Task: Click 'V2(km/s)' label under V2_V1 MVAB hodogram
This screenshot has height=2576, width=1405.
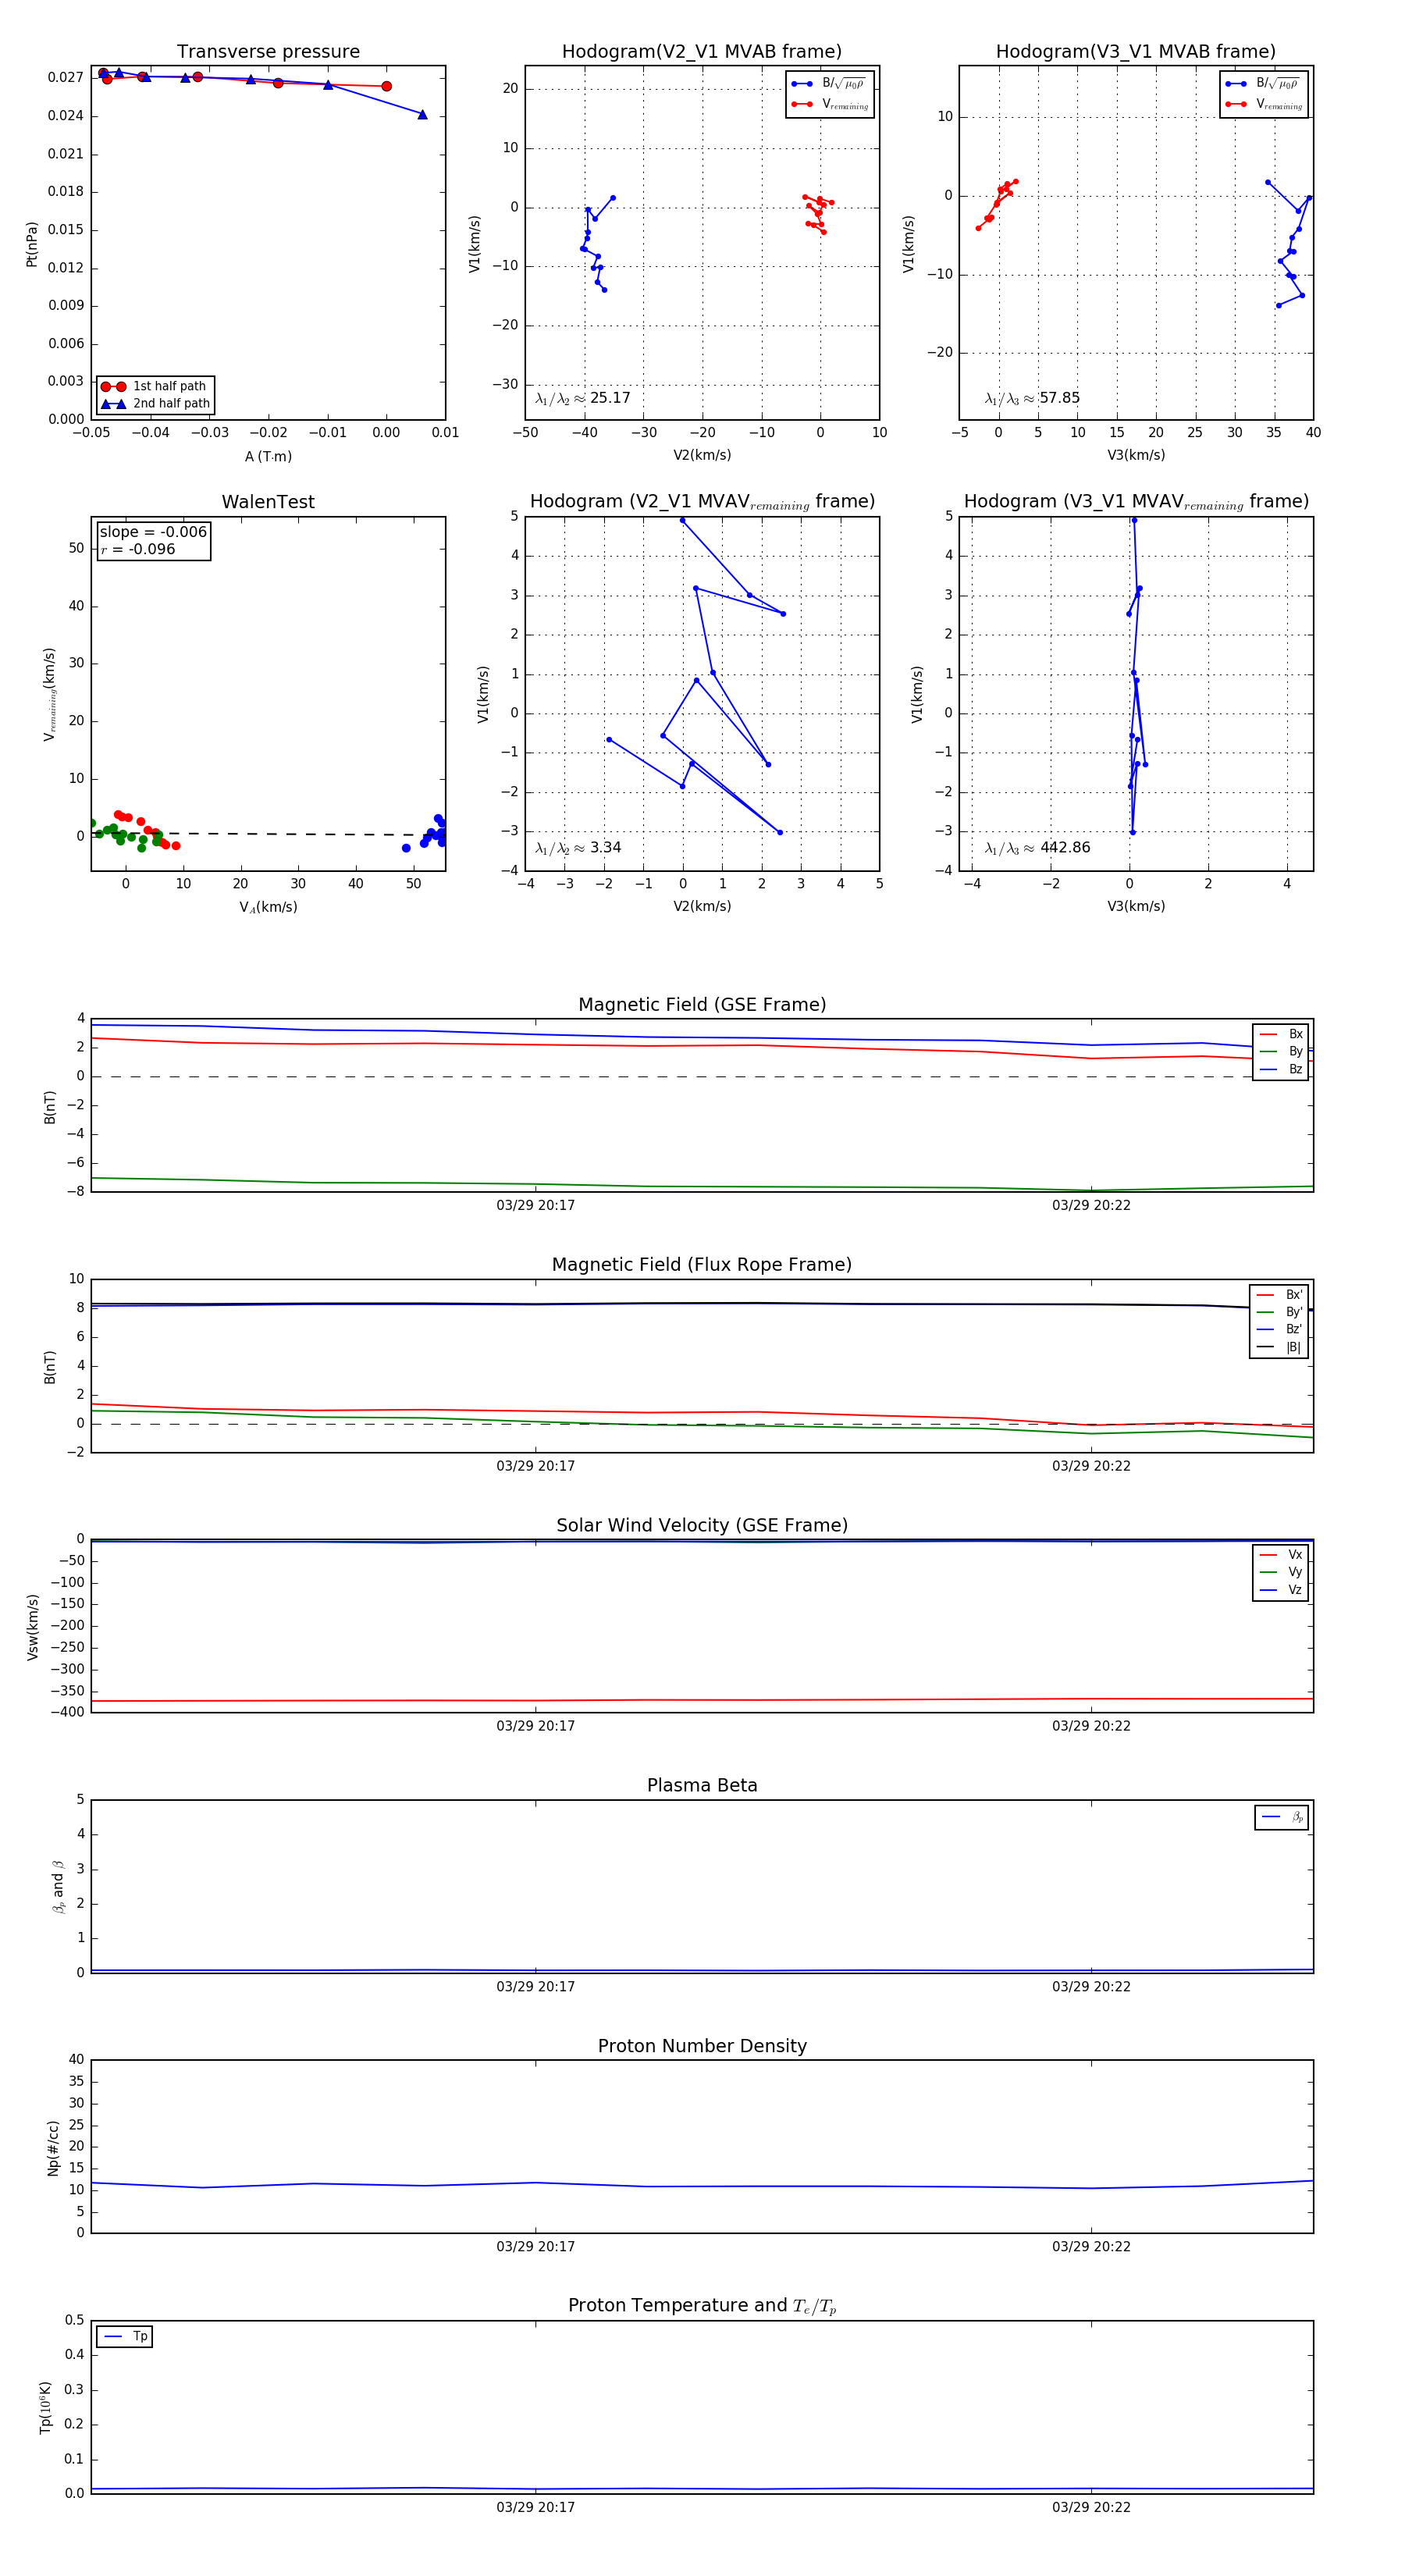Action: pos(702,455)
